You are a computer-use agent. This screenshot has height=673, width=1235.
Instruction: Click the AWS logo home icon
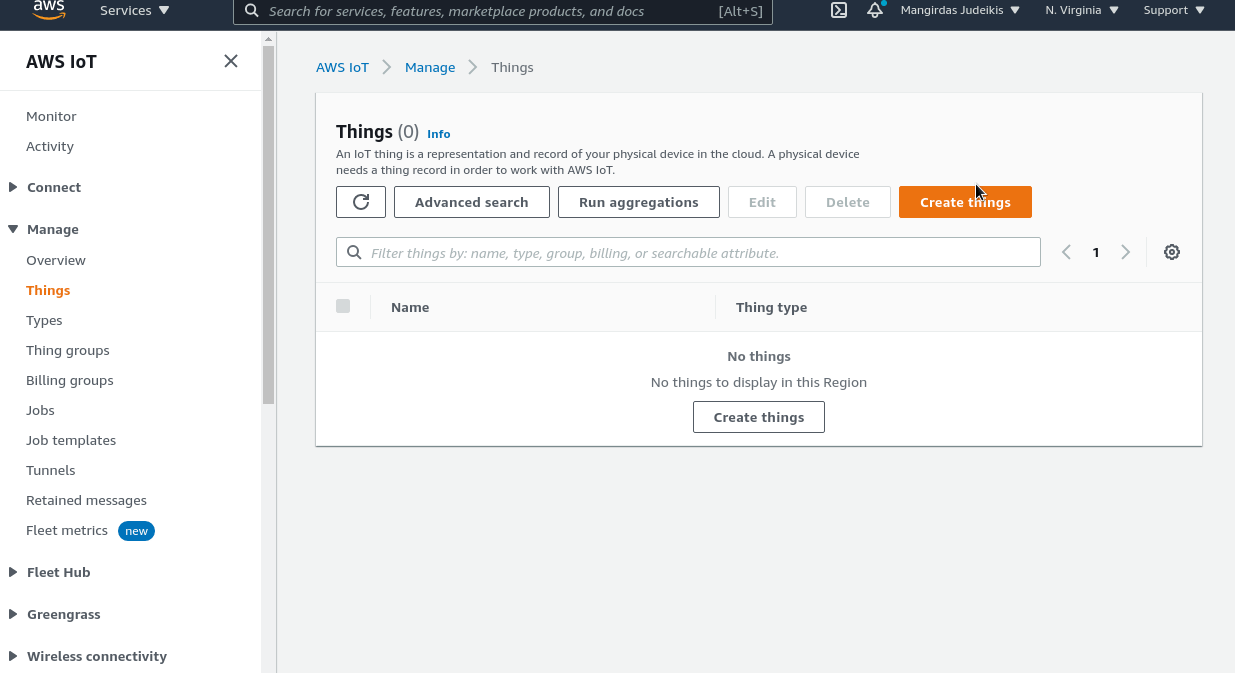point(48,10)
